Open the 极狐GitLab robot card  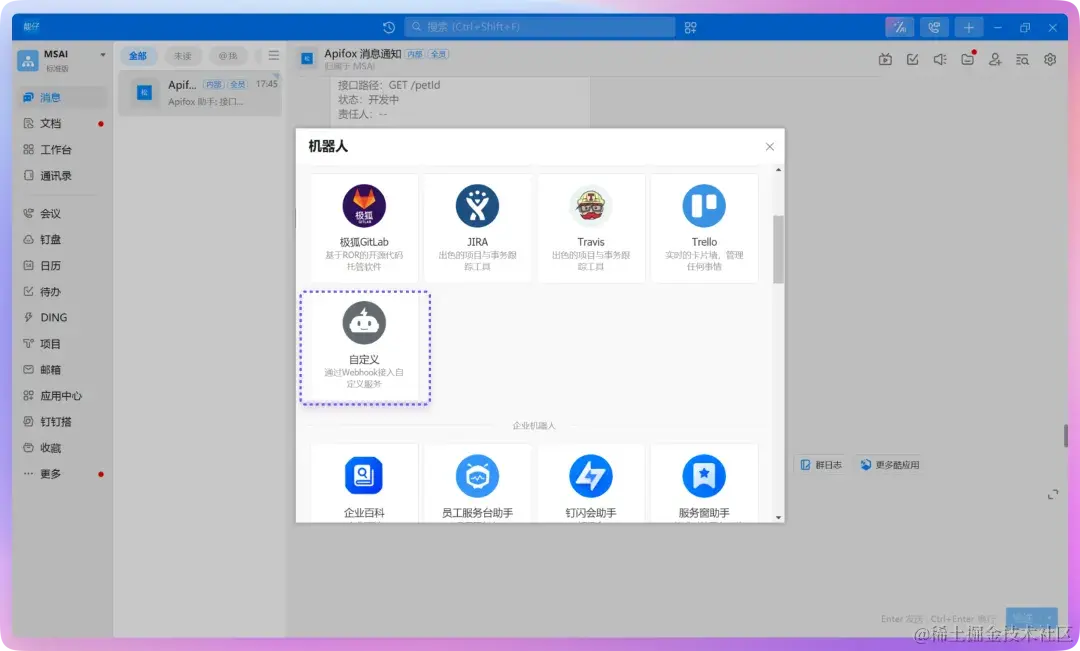(364, 228)
